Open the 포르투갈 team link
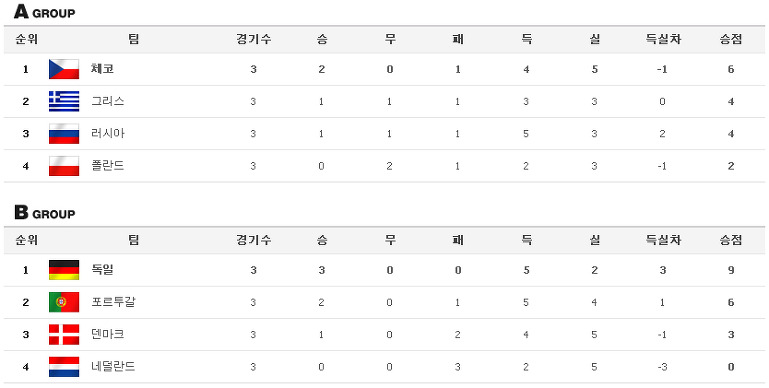Screen dimensions: 769x388 113,302
